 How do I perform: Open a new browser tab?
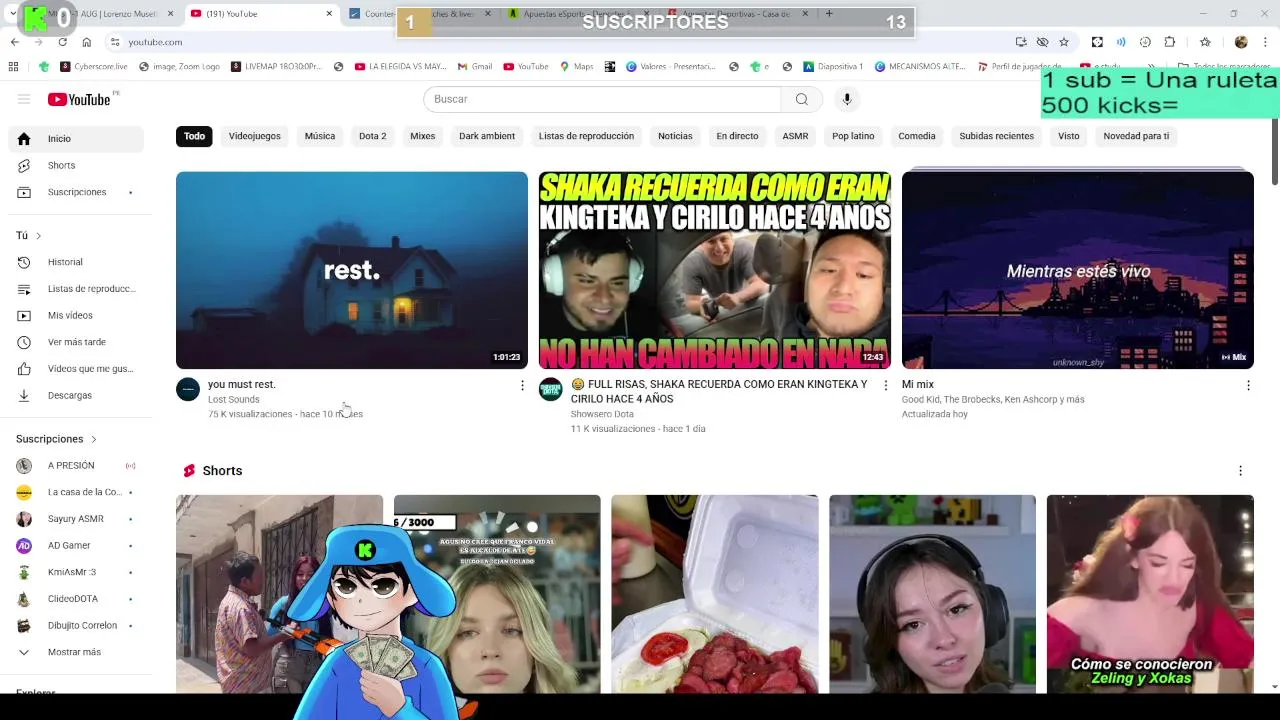point(828,14)
